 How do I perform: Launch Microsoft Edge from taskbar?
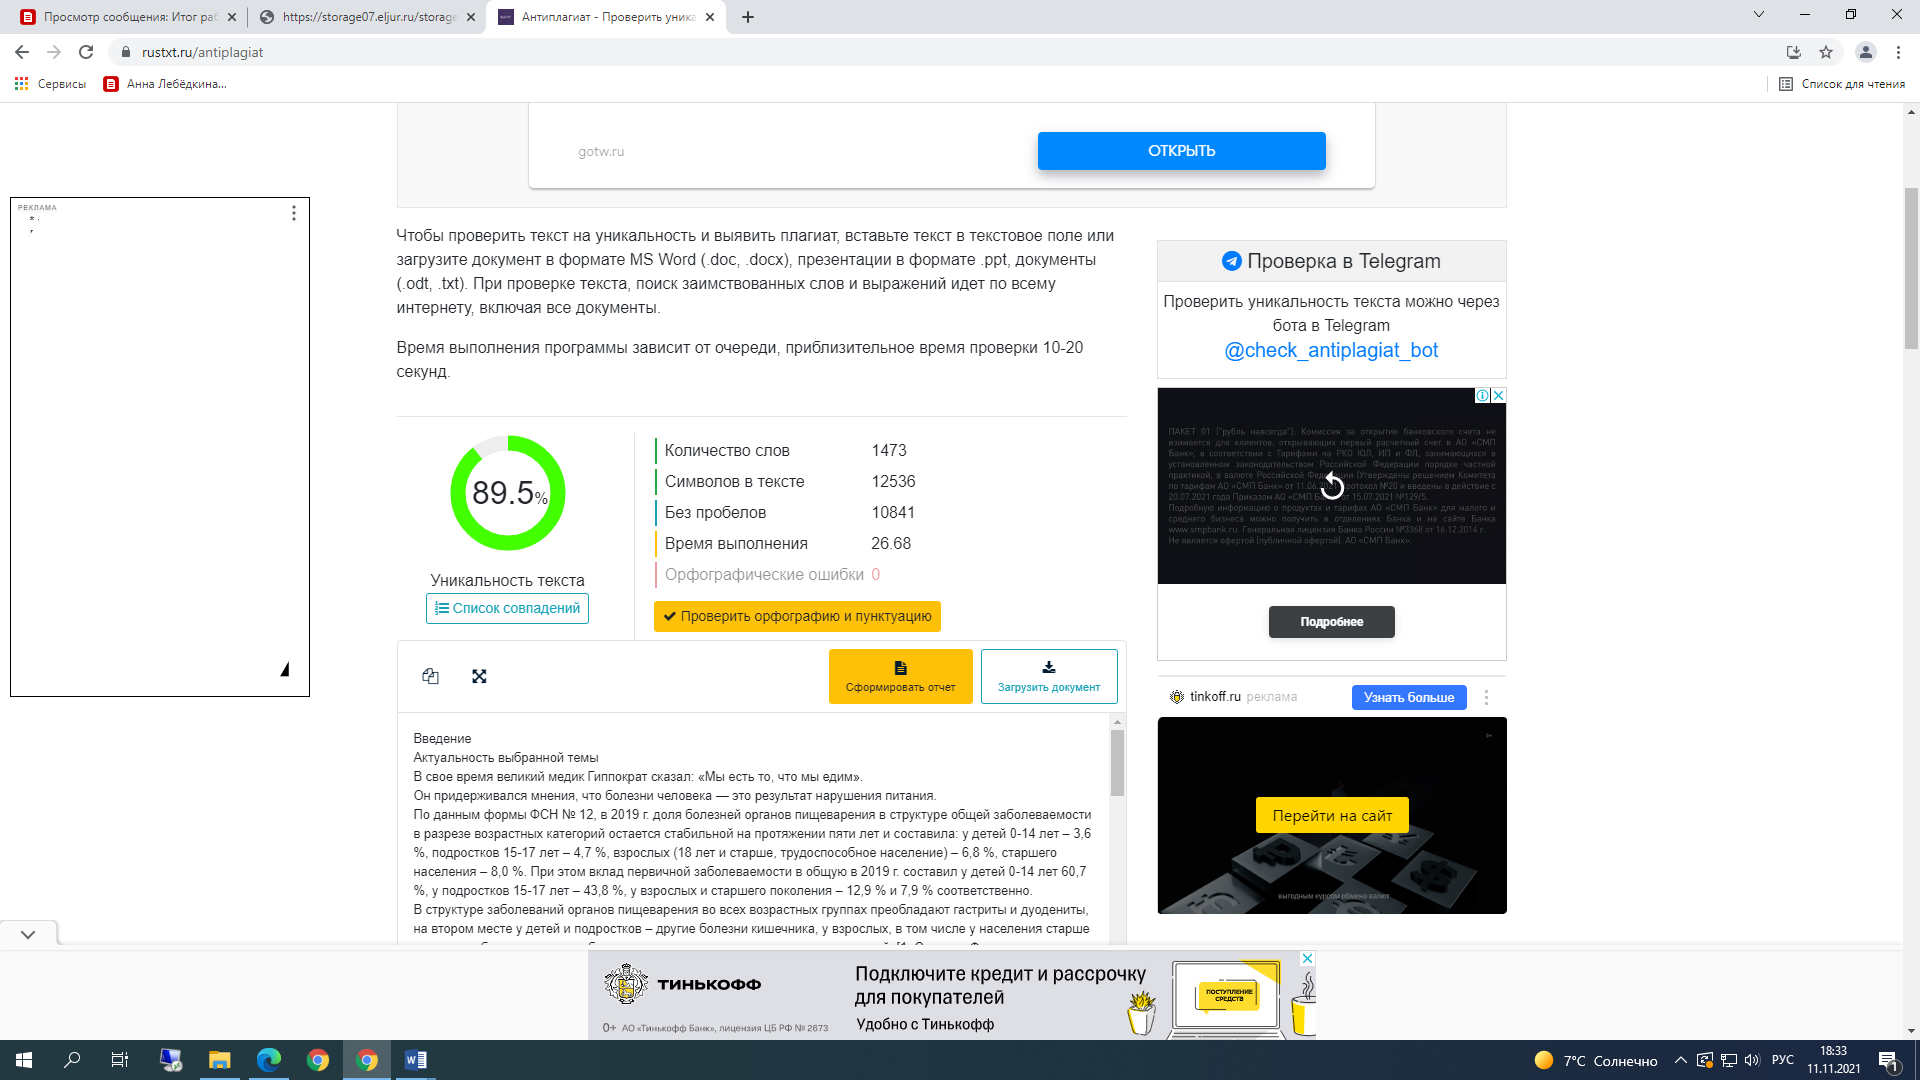point(268,1060)
